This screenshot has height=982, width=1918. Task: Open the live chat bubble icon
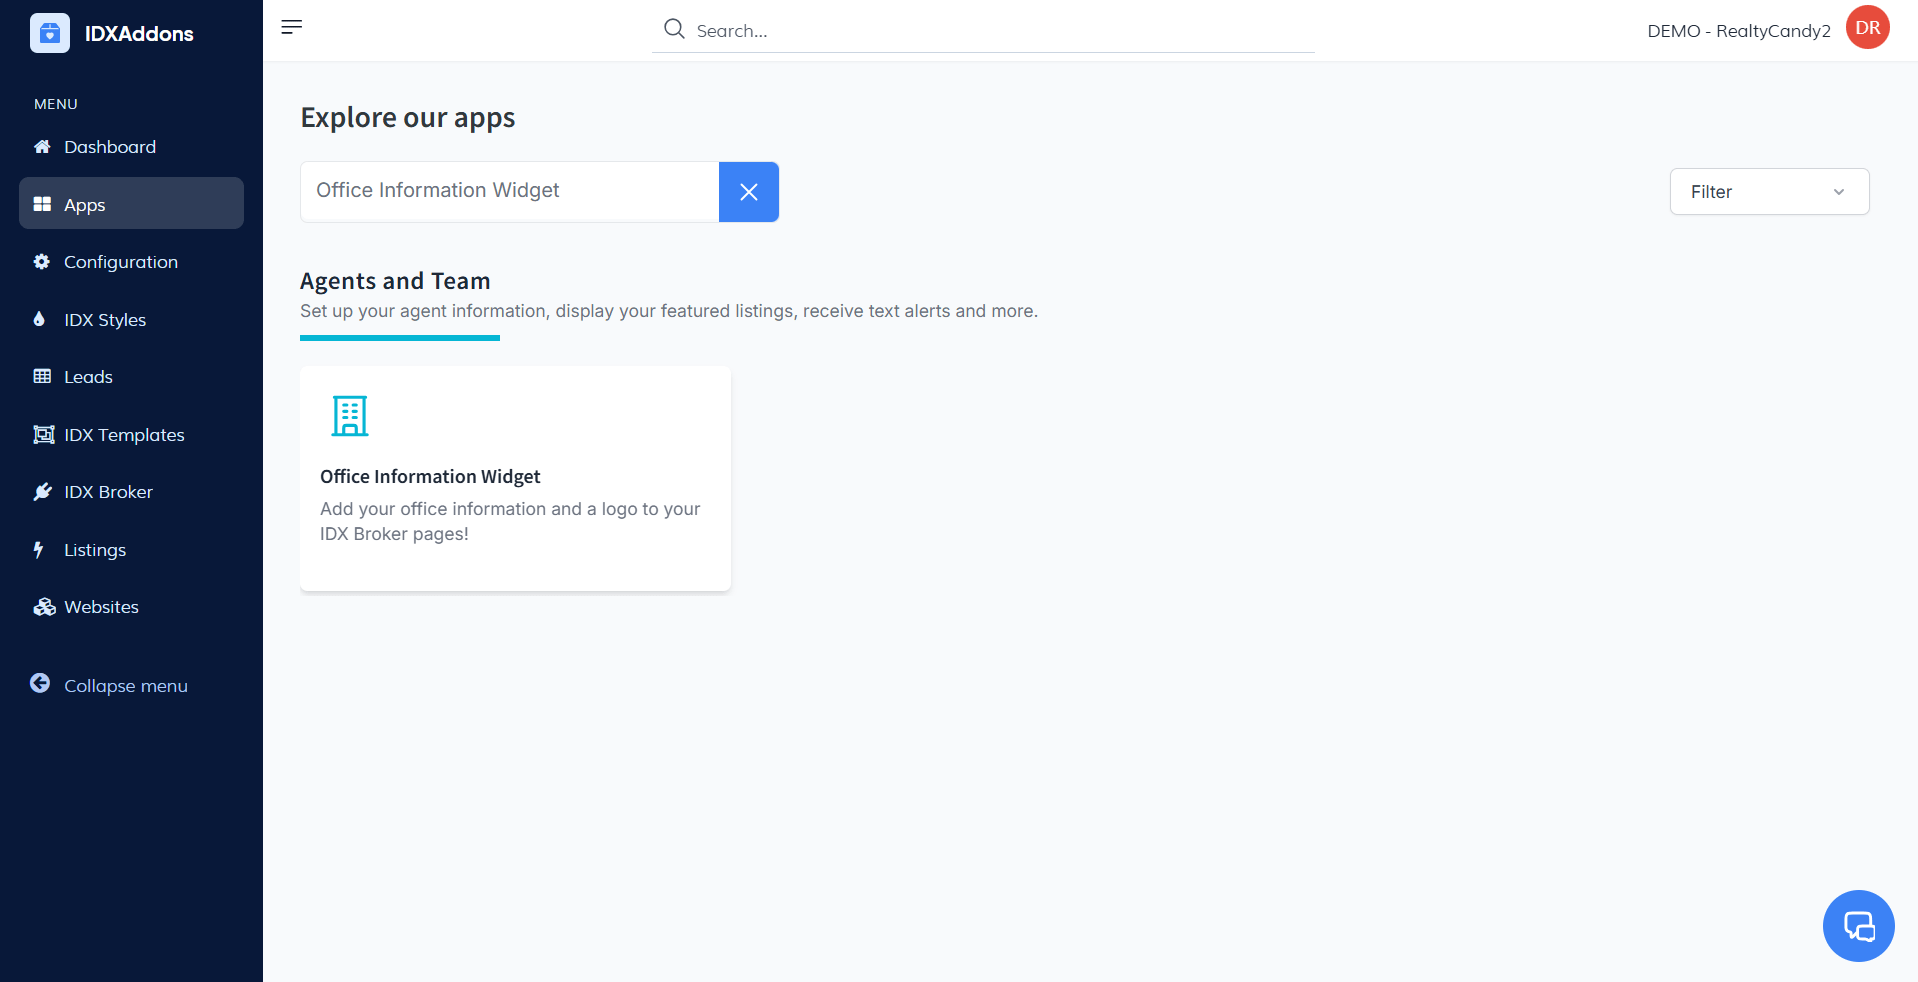(x=1858, y=926)
